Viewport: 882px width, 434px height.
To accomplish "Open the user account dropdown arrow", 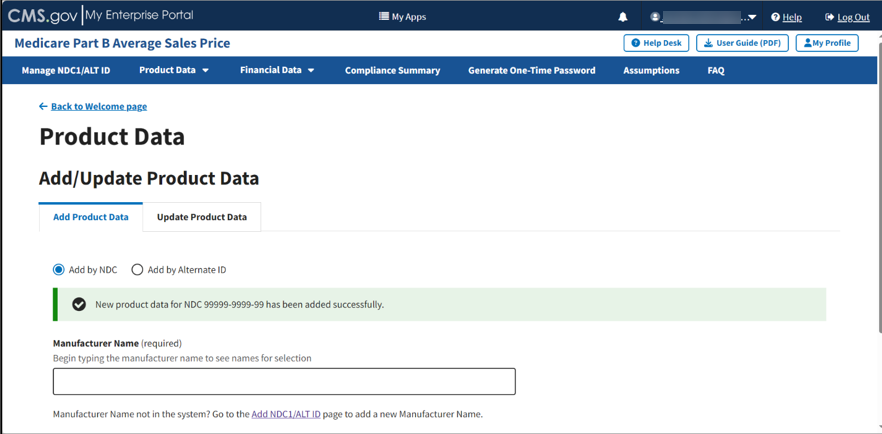I will click(752, 17).
